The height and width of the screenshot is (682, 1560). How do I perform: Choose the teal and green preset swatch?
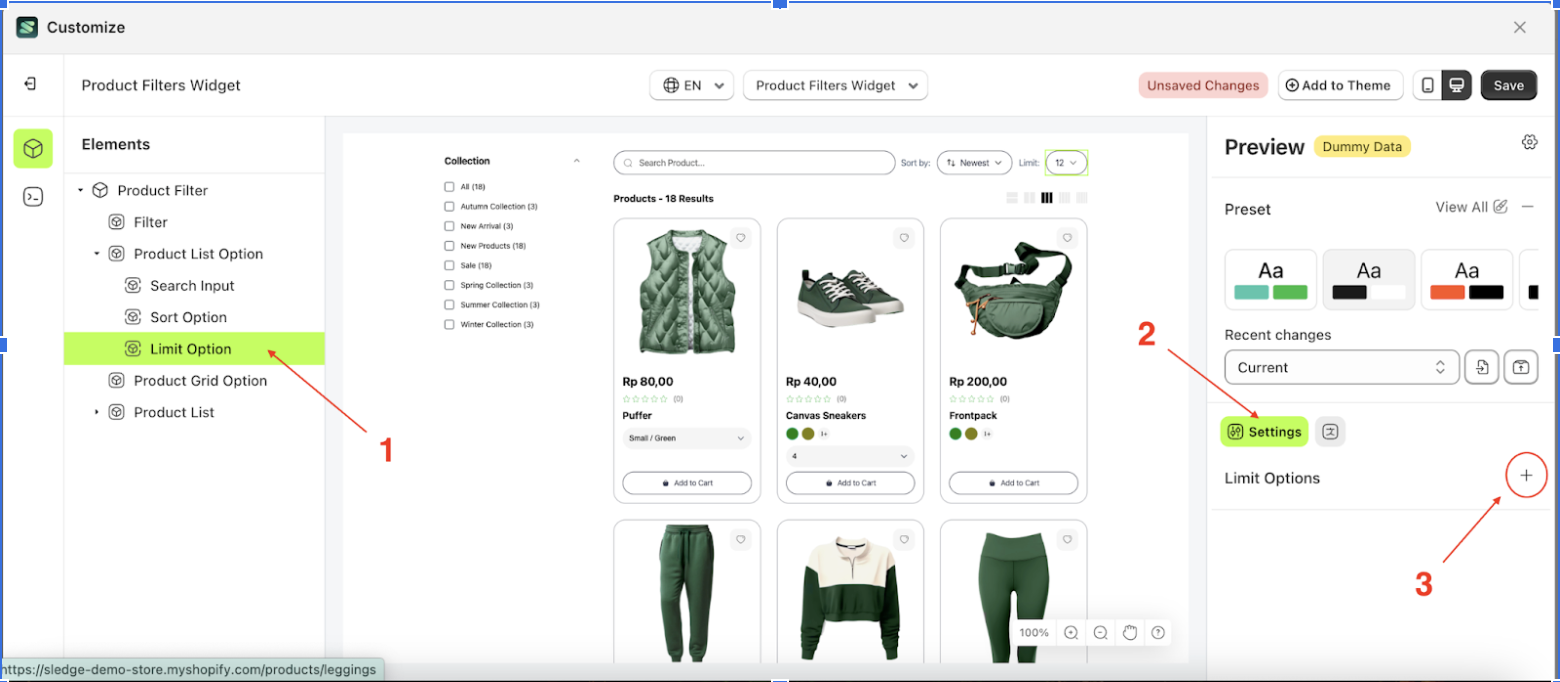pos(1270,279)
